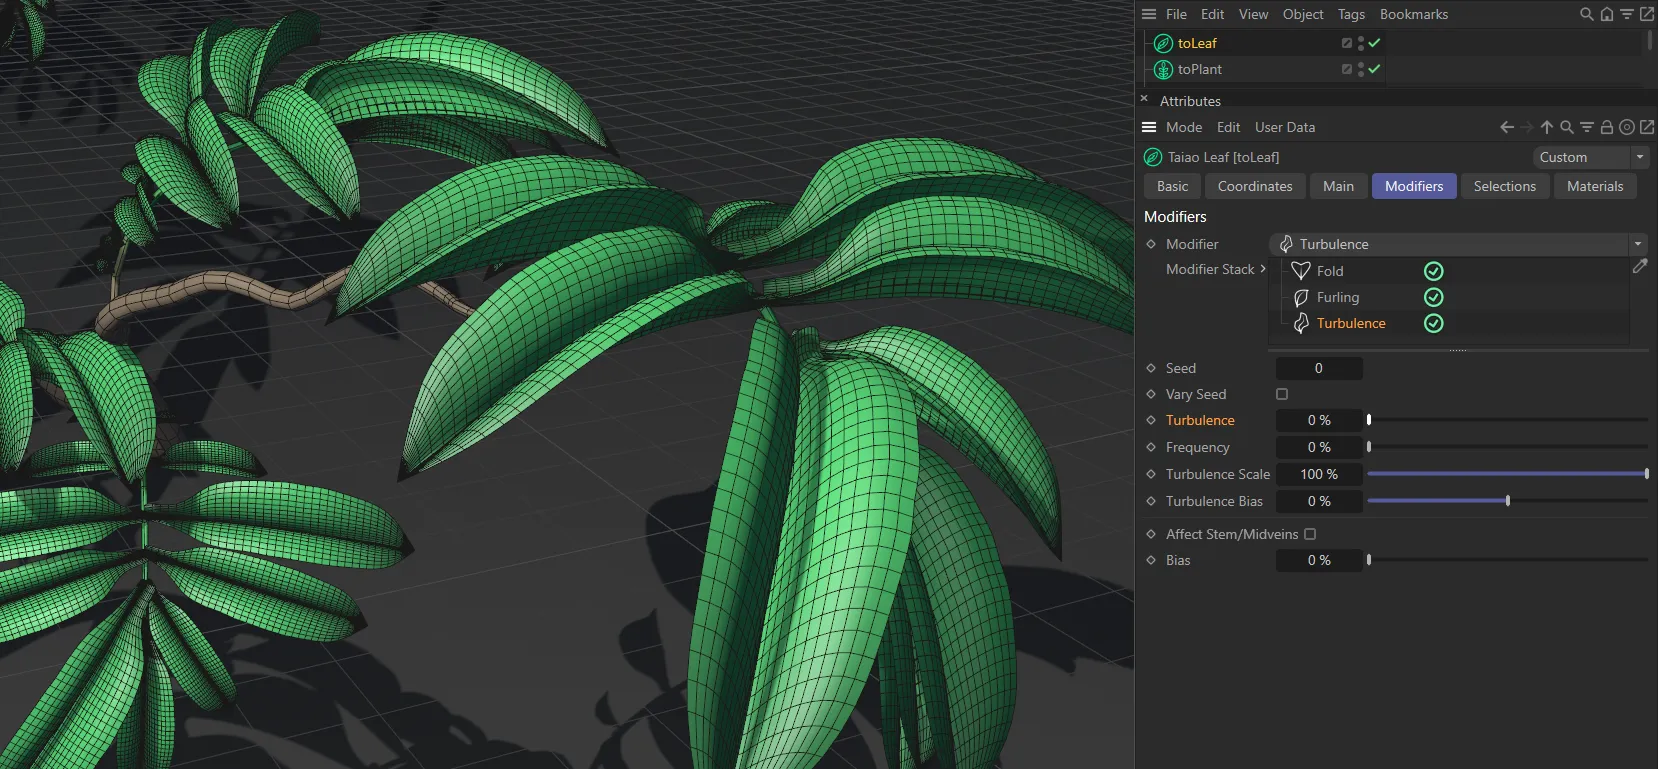Open Tags menu
The width and height of the screenshot is (1658, 769).
point(1351,14)
